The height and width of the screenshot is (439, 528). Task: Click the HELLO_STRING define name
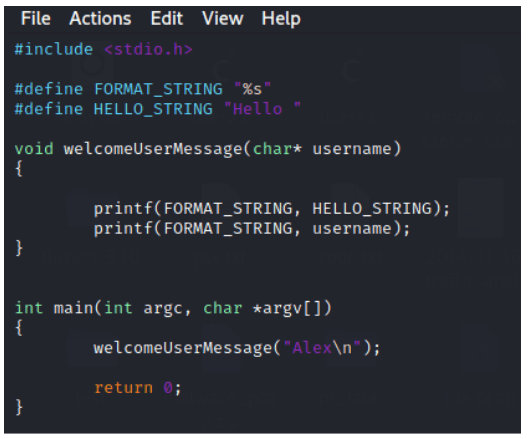click(x=153, y=109)
